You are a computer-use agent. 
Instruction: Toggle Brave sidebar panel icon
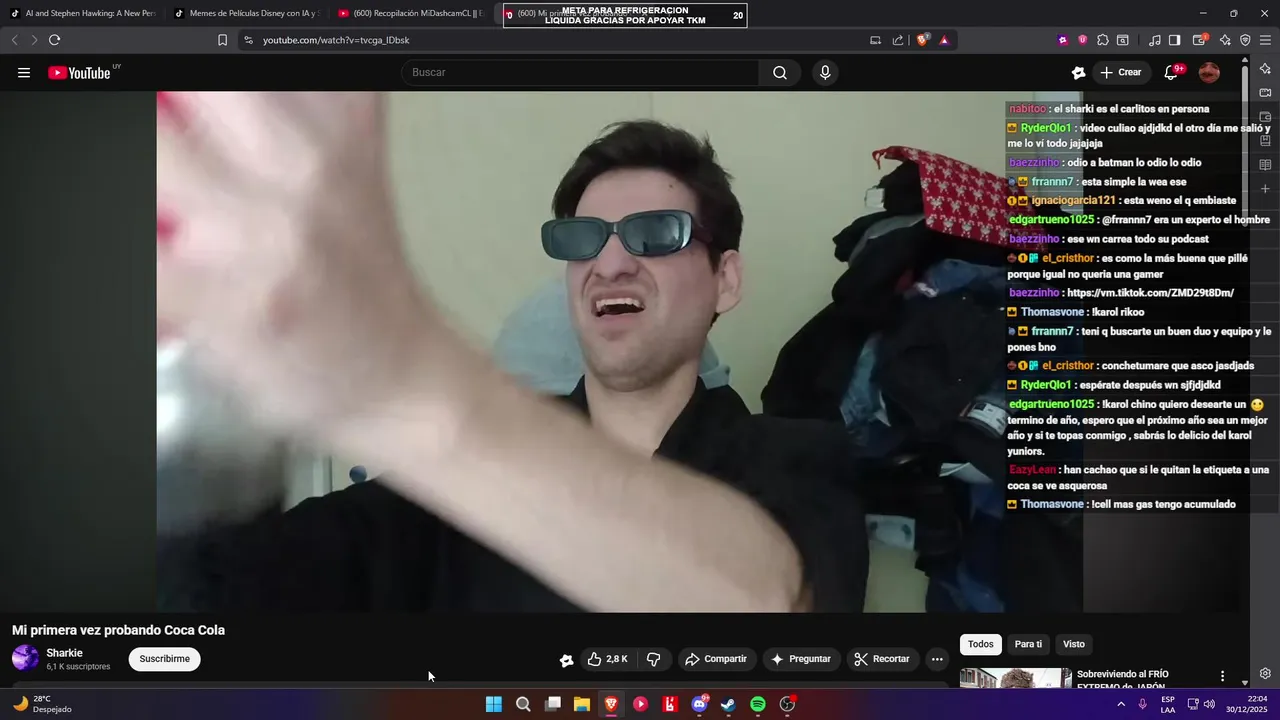point(1175,40)
